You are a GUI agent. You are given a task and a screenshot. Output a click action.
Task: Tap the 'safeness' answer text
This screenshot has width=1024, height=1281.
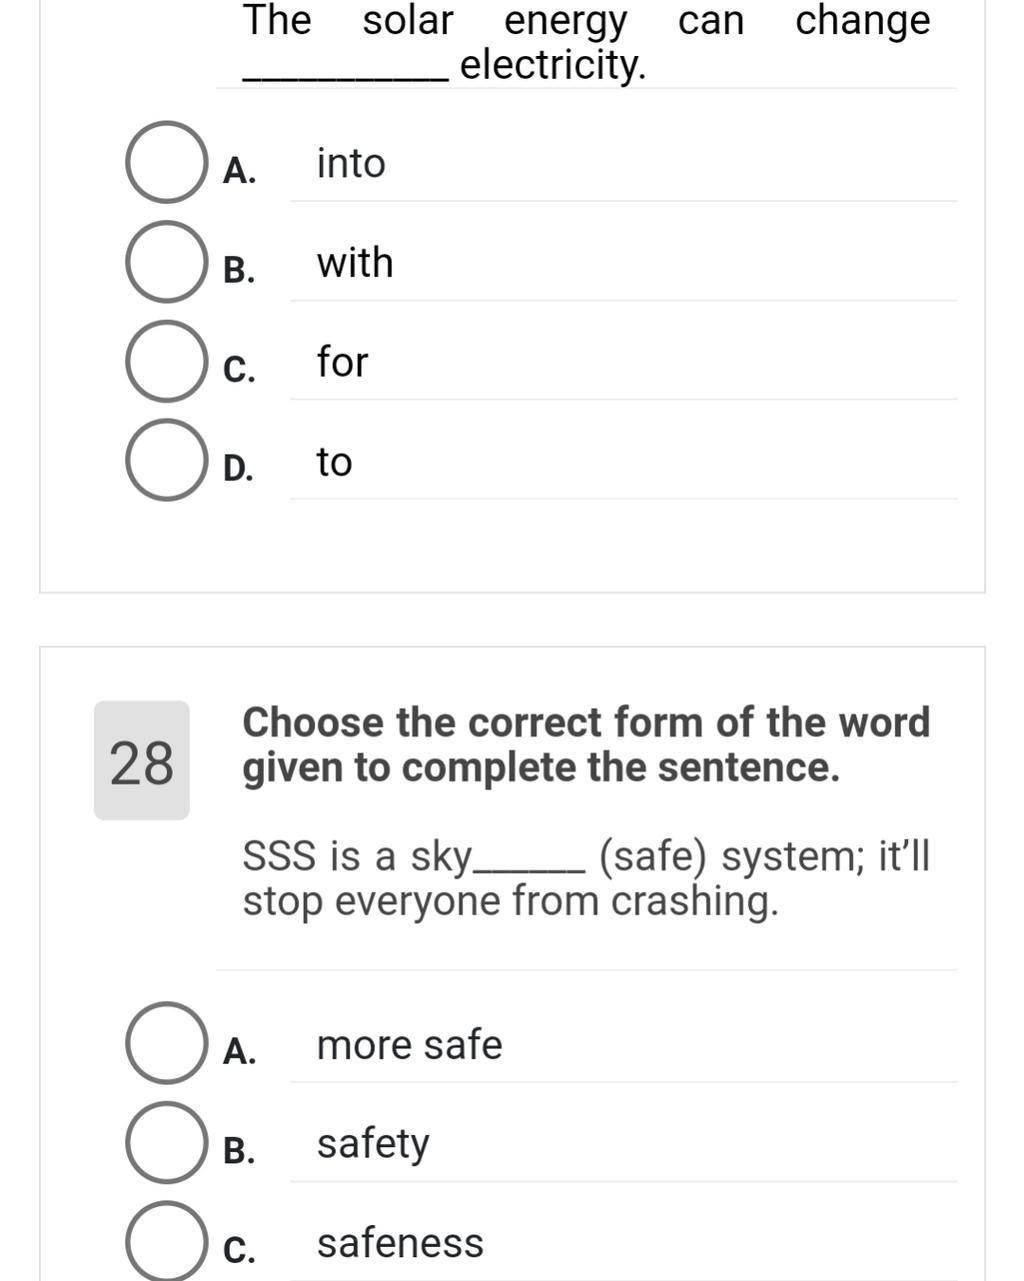pos(400,1243)
